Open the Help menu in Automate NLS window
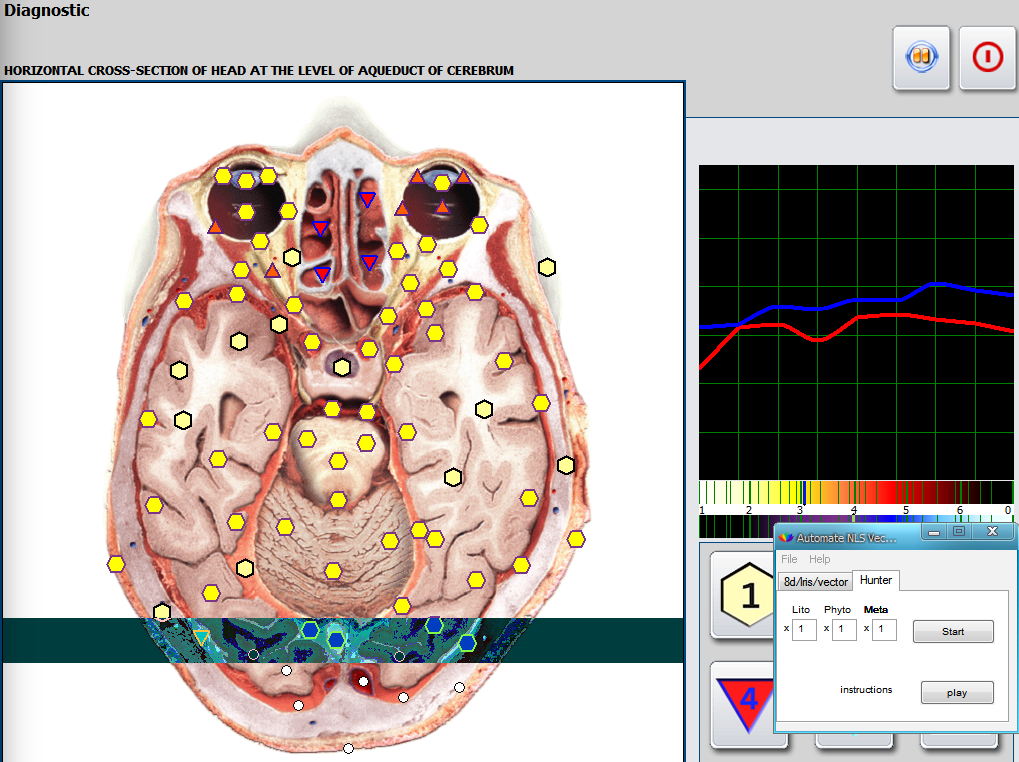This screenshot has width=1019, height=762. [819, 559]
